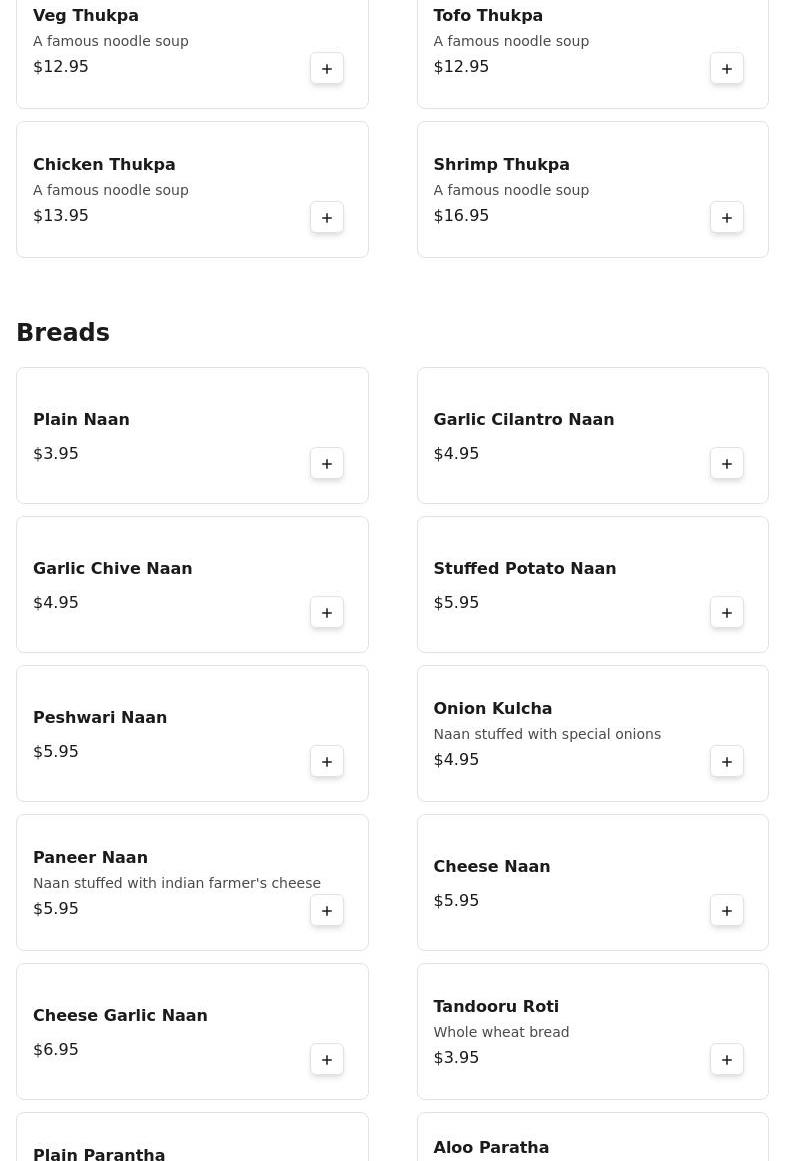Viewport: 785px width, 1161px height.
Task: Add Cheese Garlic Naan to order
Action: click(327, 1060)
